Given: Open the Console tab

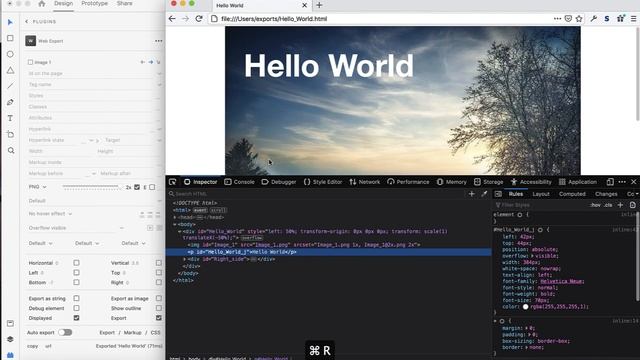Looking at the screenshot, I should (x=239, y=182).
